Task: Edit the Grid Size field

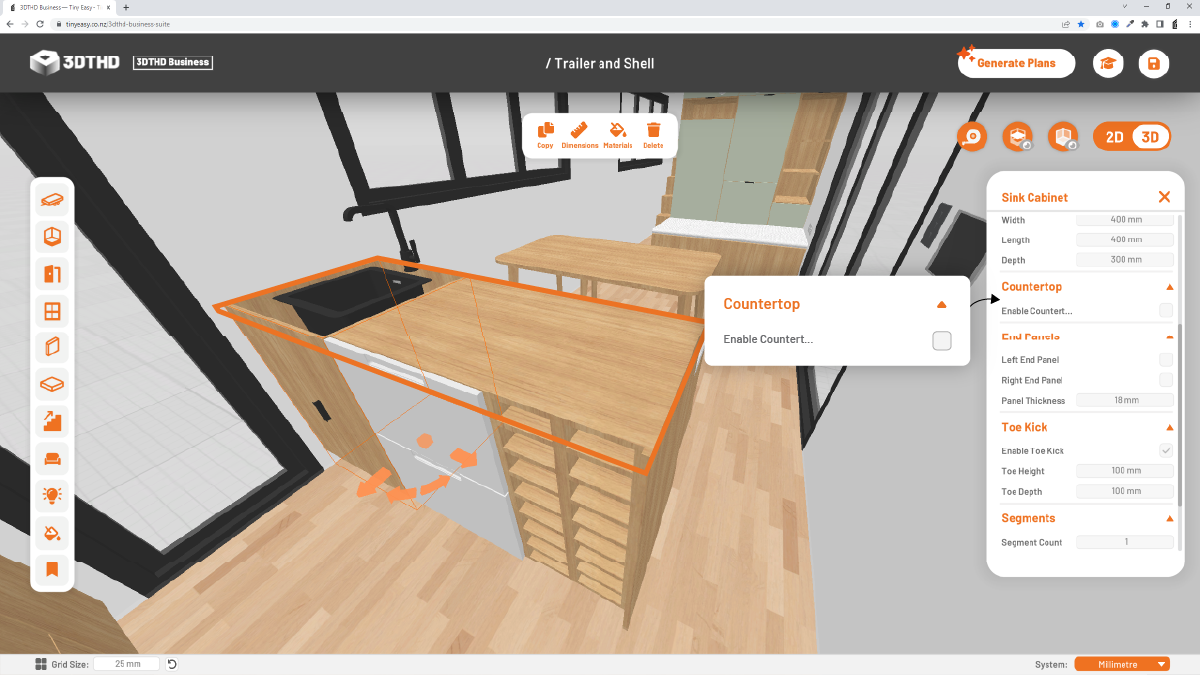Action: pyautogui.click(x=126, y=664)
